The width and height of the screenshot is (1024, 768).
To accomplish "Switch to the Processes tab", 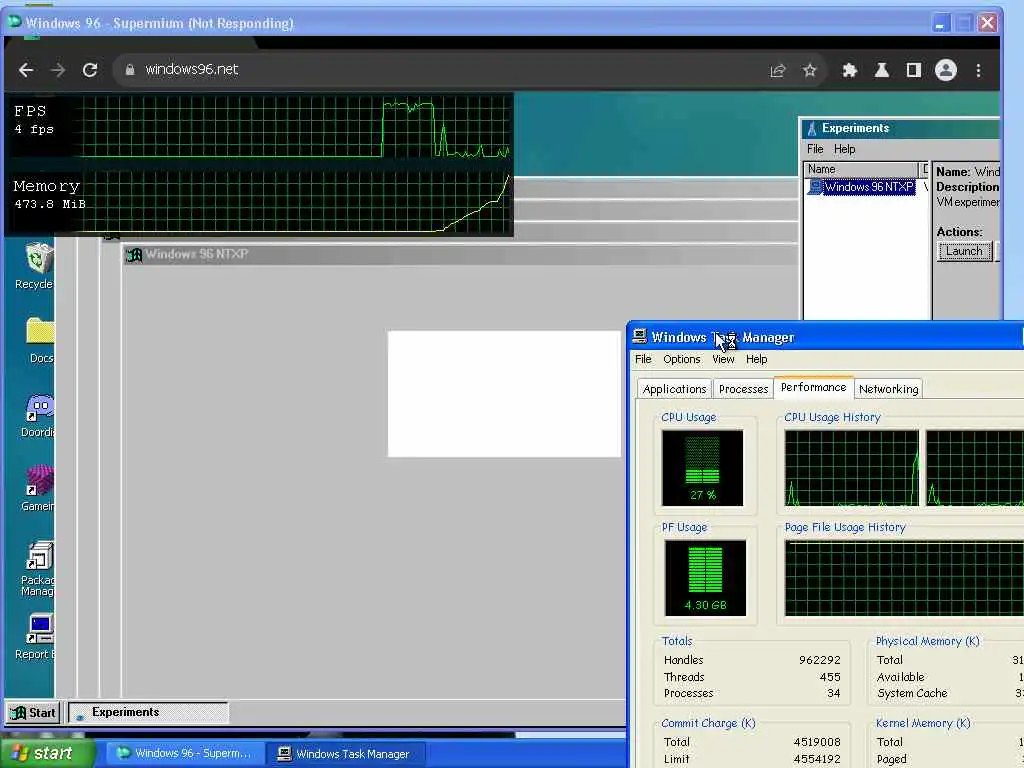I will [x=743, y=389].
